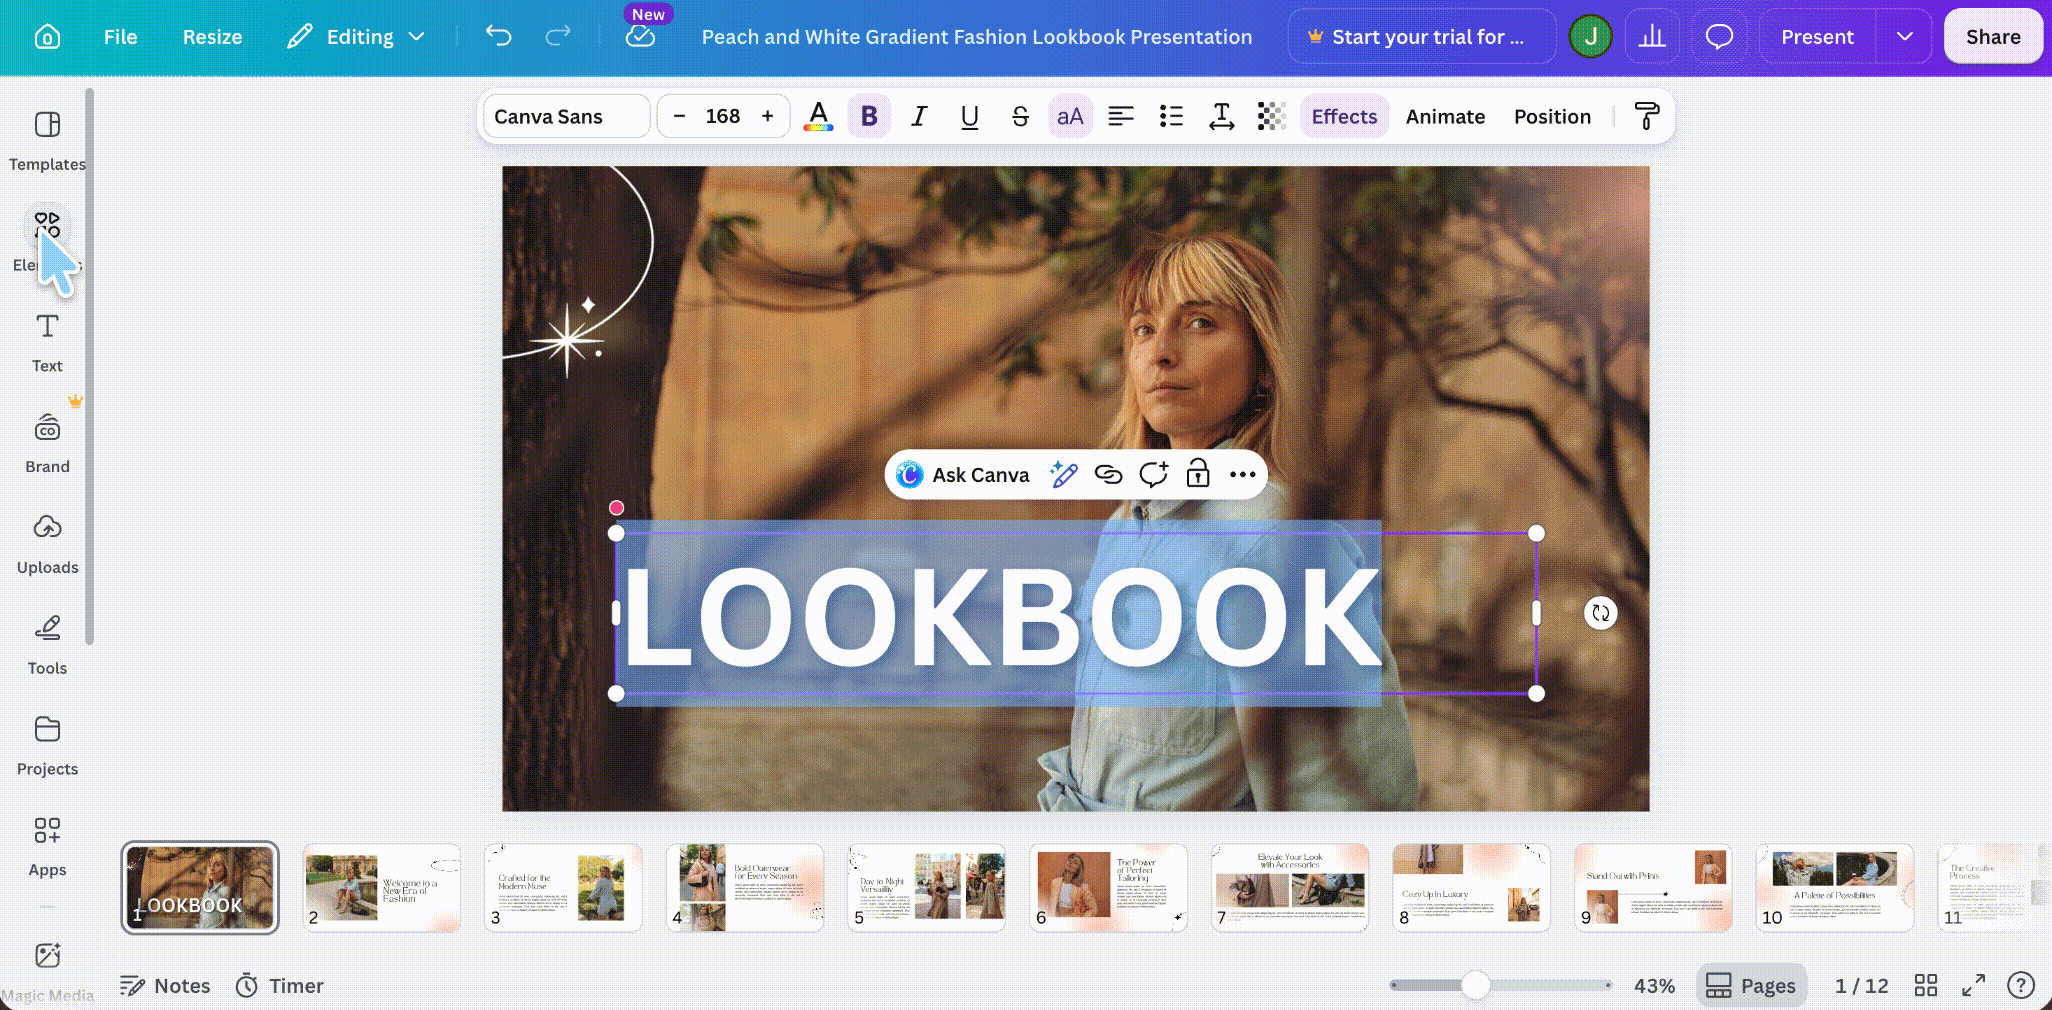
Task: Open the Position panel
Action: 1552,117
